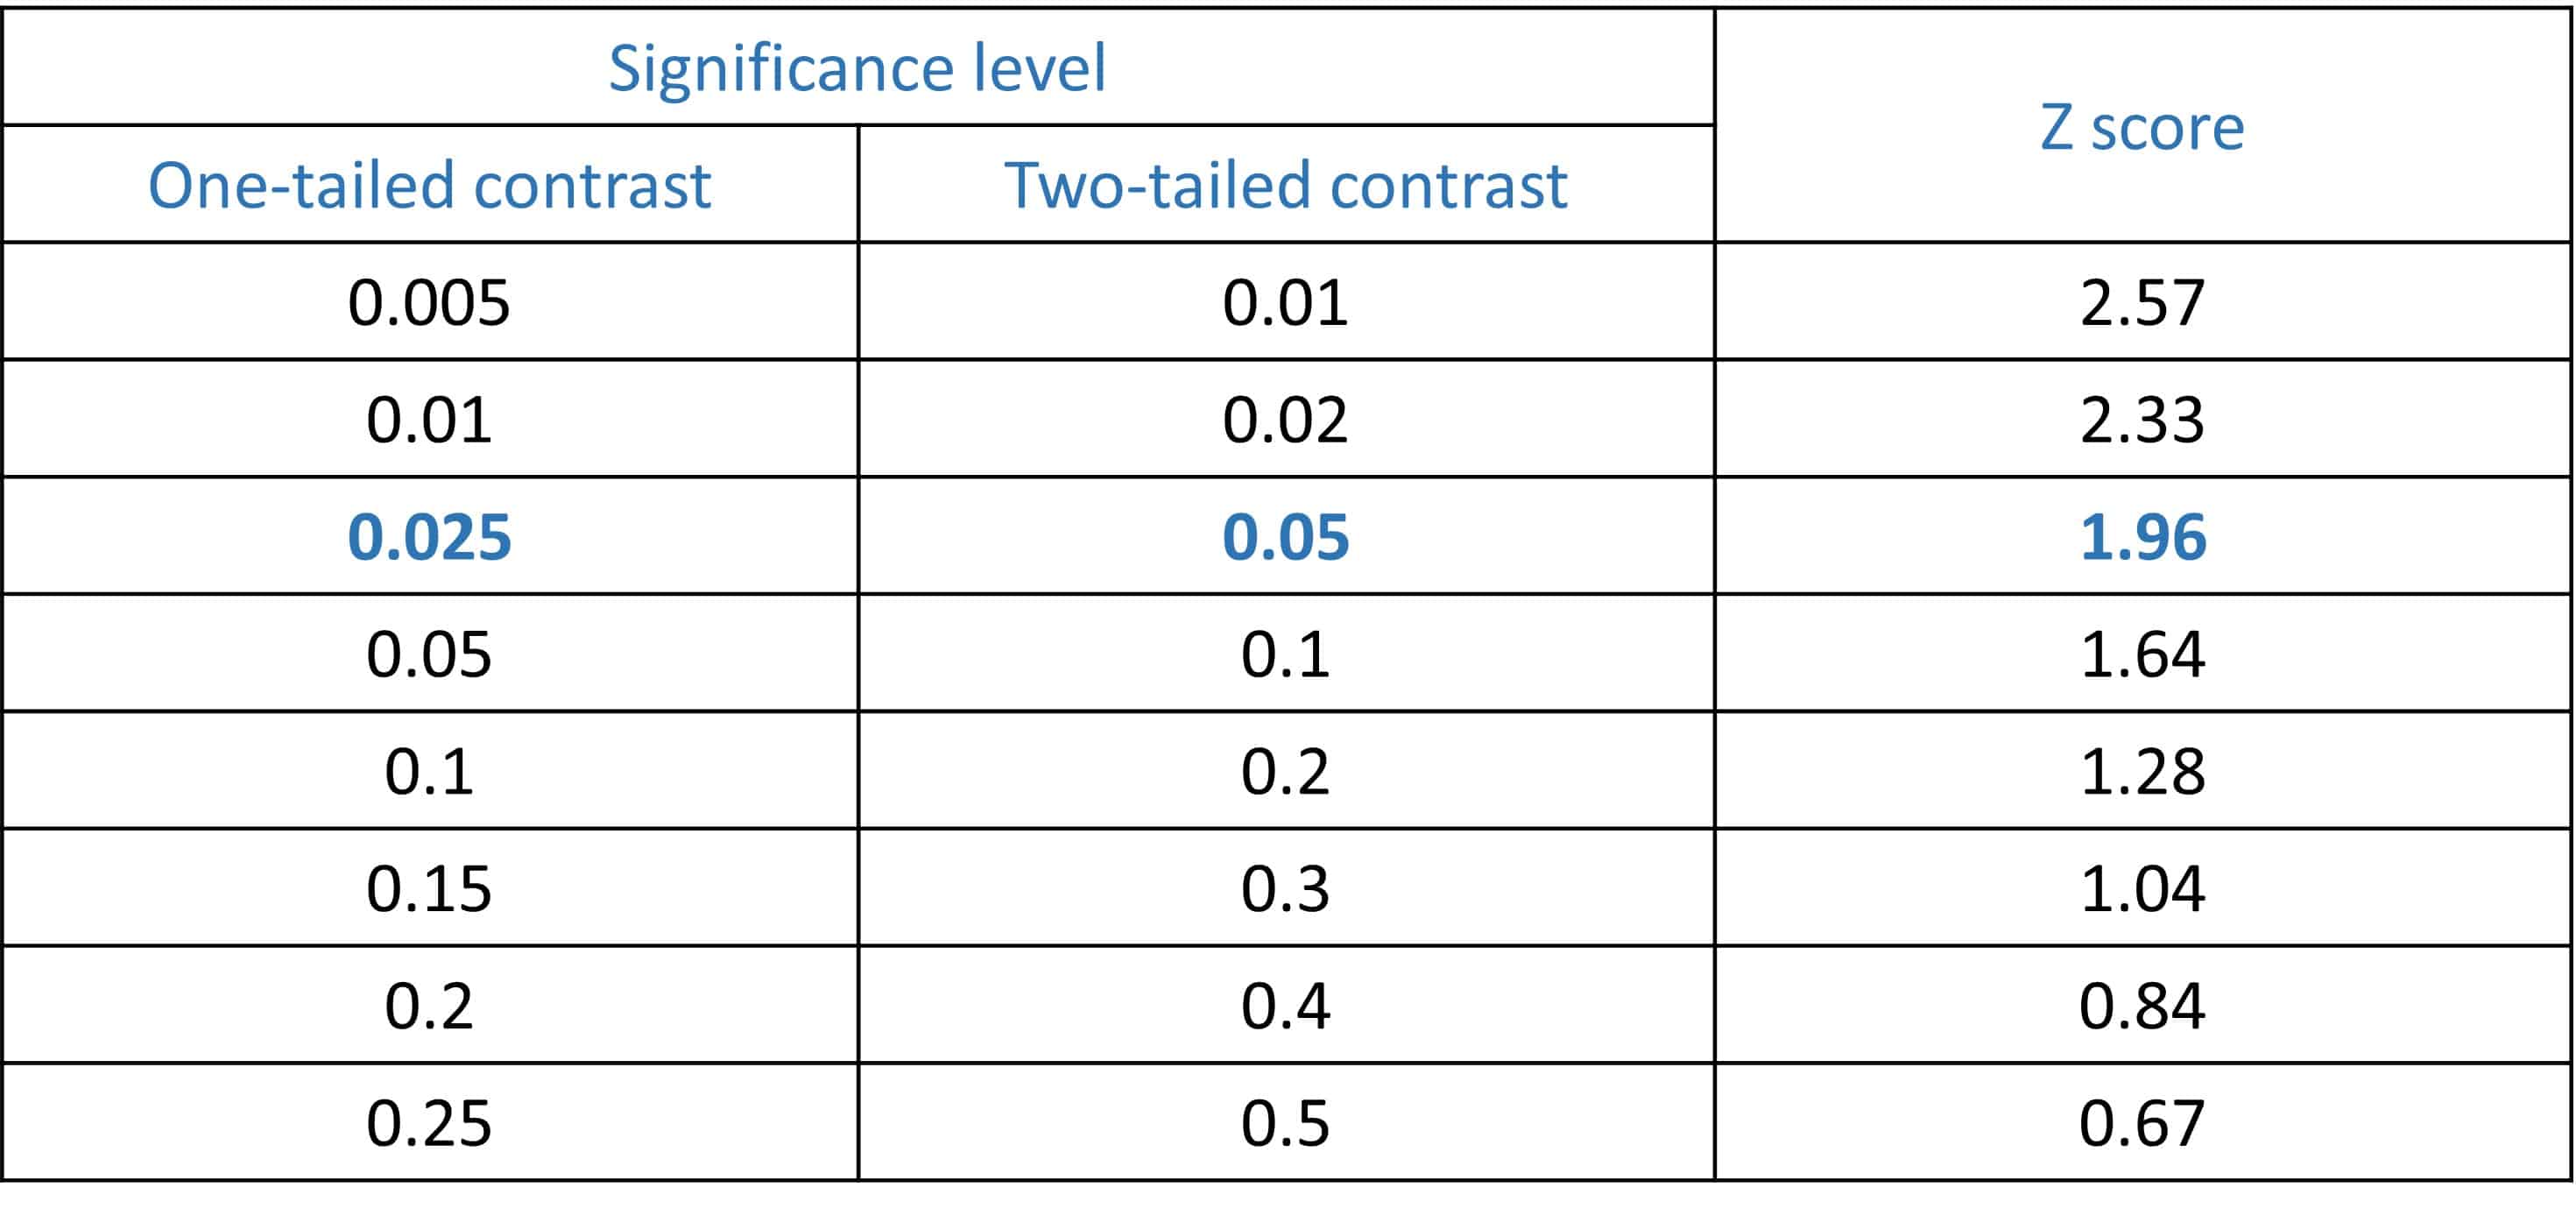
Task: Select the one-tailed 0.15 cell
Action: tap(429, 888)
